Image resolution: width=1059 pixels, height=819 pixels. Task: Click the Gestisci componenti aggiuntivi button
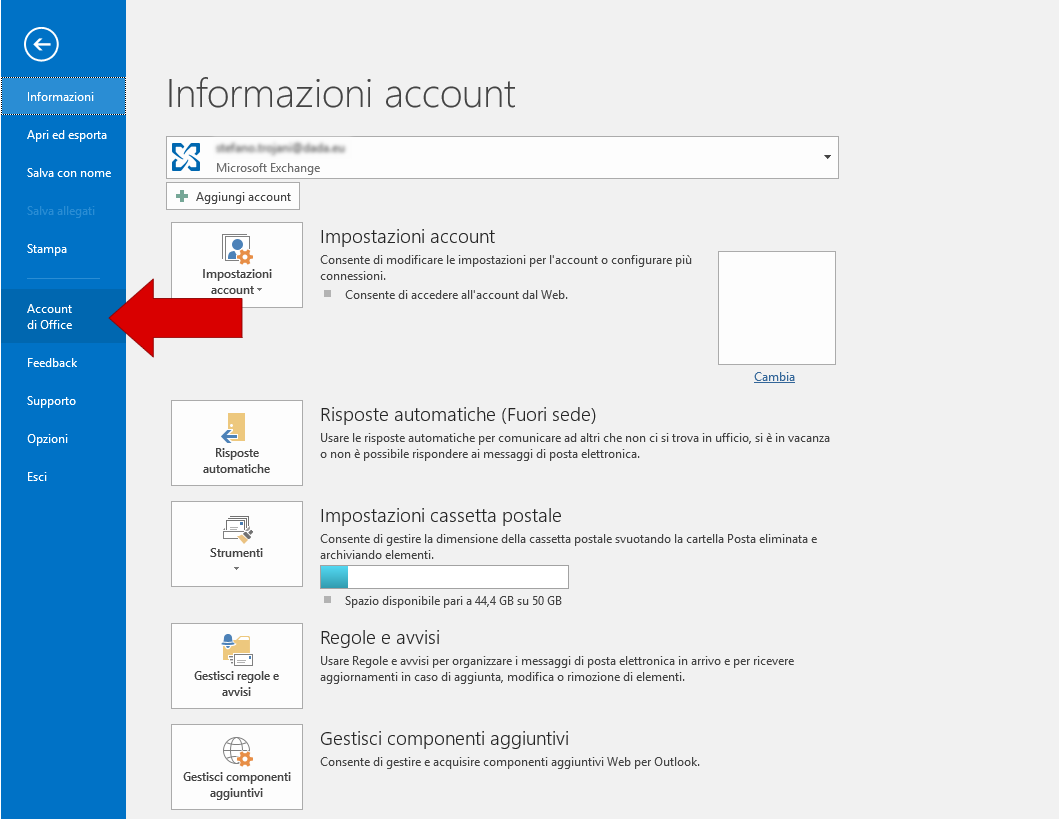(x=237, y=767)
